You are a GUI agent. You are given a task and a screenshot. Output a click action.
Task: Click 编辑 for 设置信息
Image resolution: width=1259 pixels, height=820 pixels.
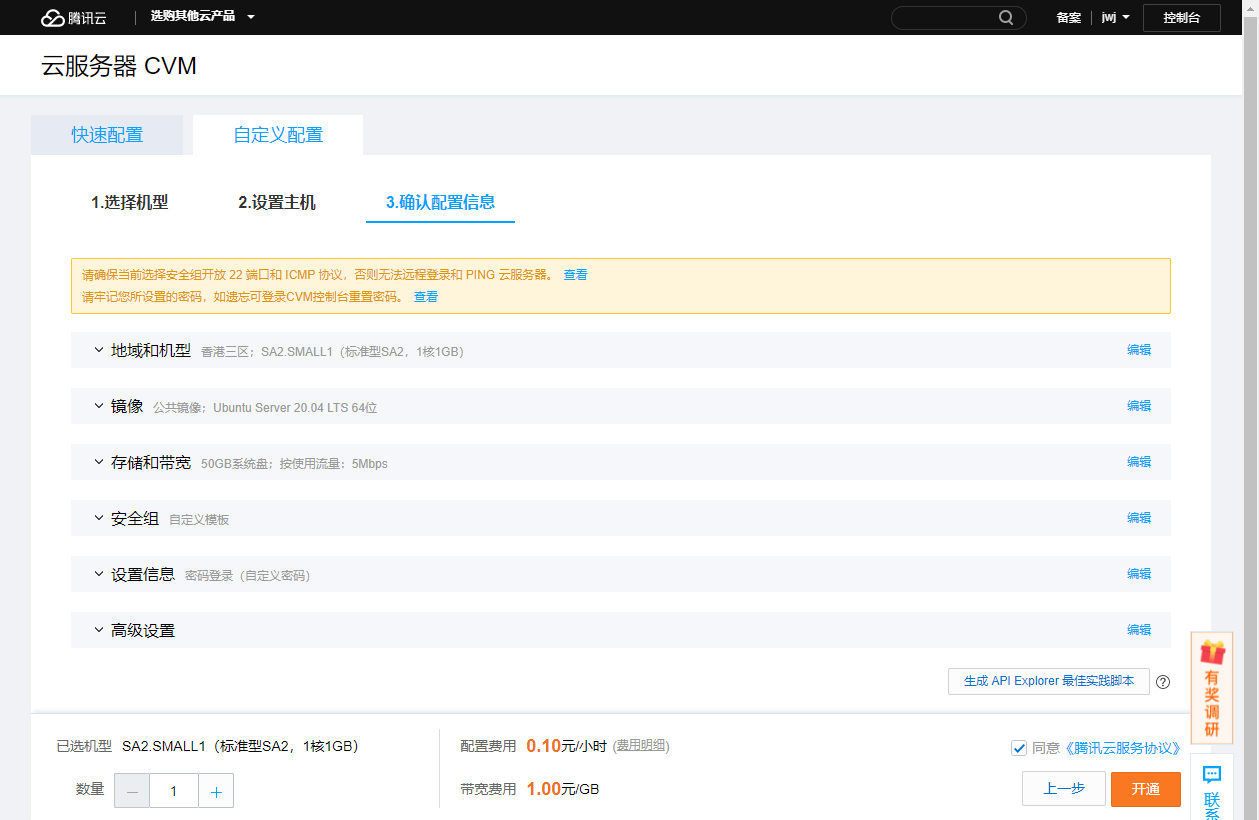tap(1139, 574)
